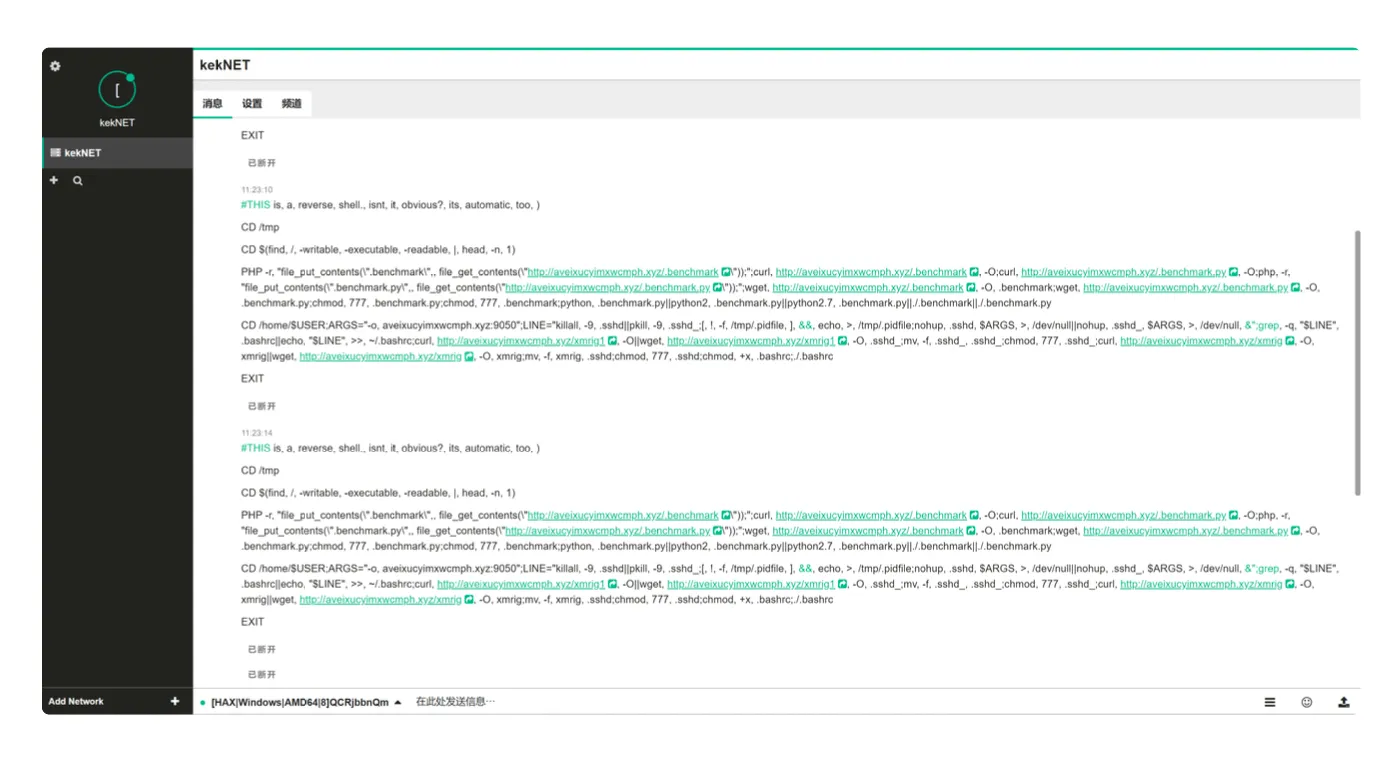Image resolution: width=1390 pixels, height=766 pixels.
Task: Click the round kekNET avatar icon
Action: click(x=117, y=90)
